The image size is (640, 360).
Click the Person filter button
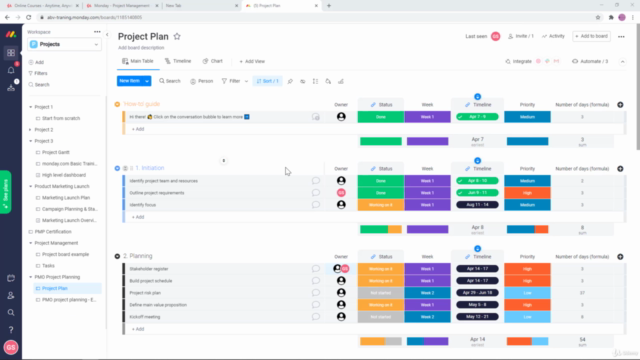coord(202,81)
